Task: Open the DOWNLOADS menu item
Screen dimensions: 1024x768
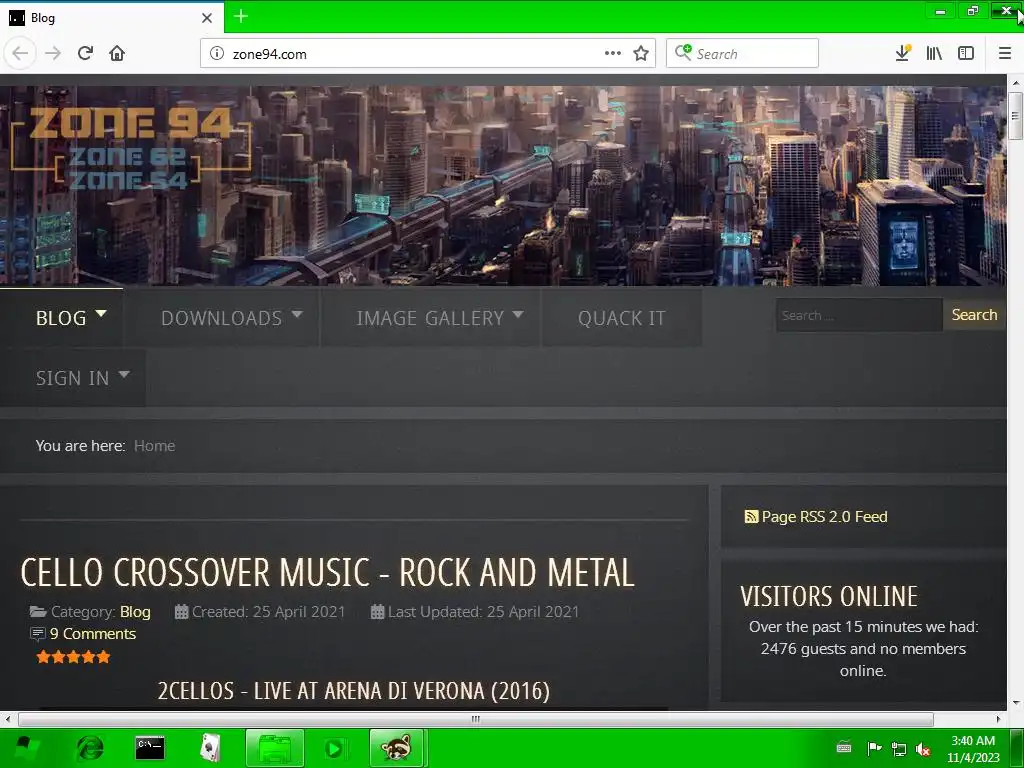Action: (221, 318)
